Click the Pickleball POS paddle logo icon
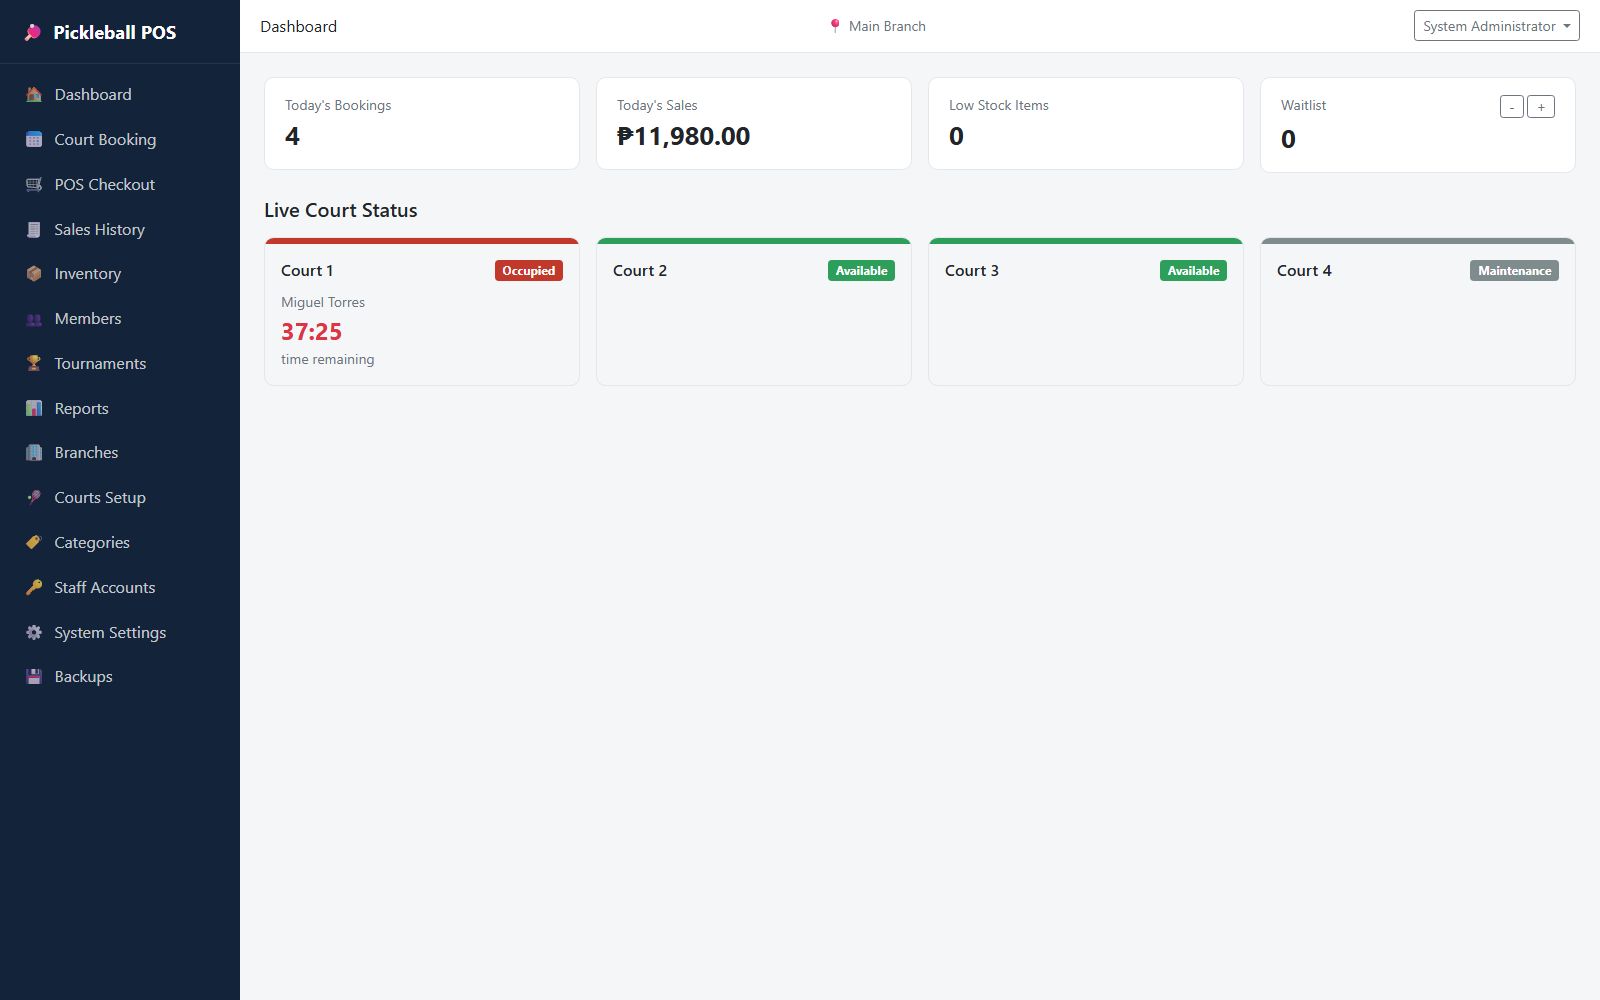The height and width of the screenshot is (1000, 1600). (x=33, y=32)
